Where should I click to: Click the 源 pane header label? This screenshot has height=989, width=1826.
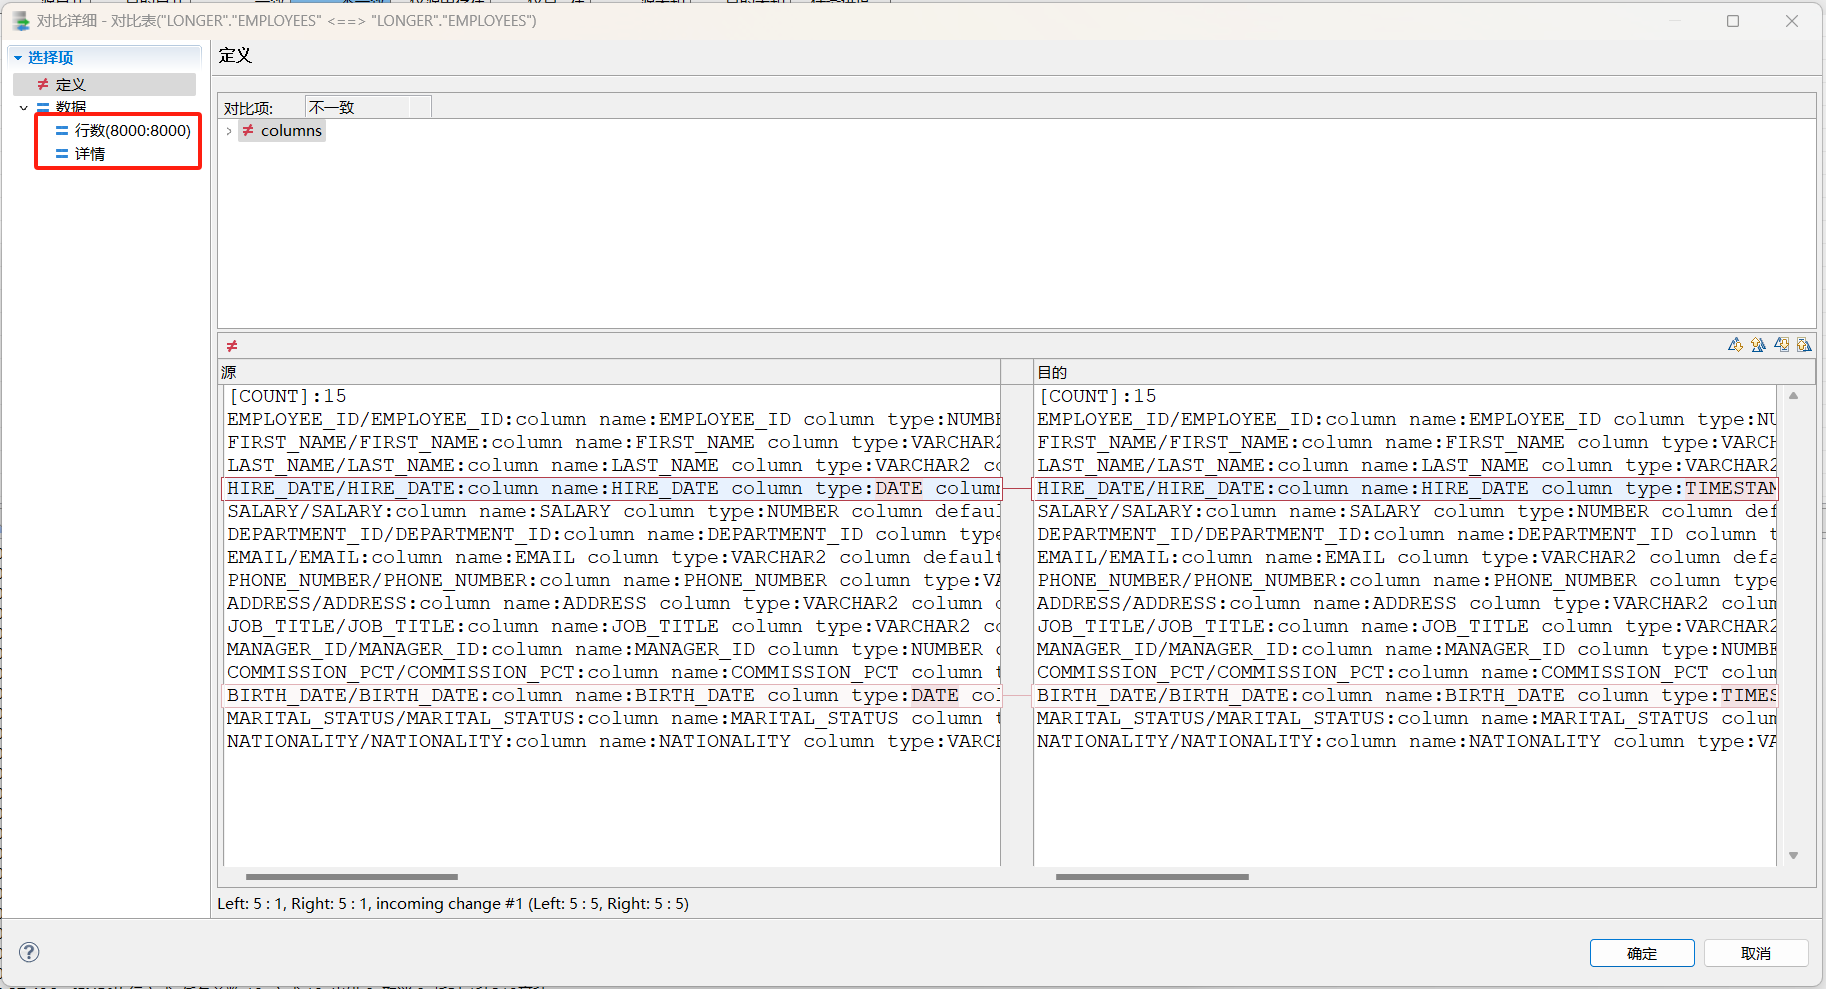[x=229, y=372]
